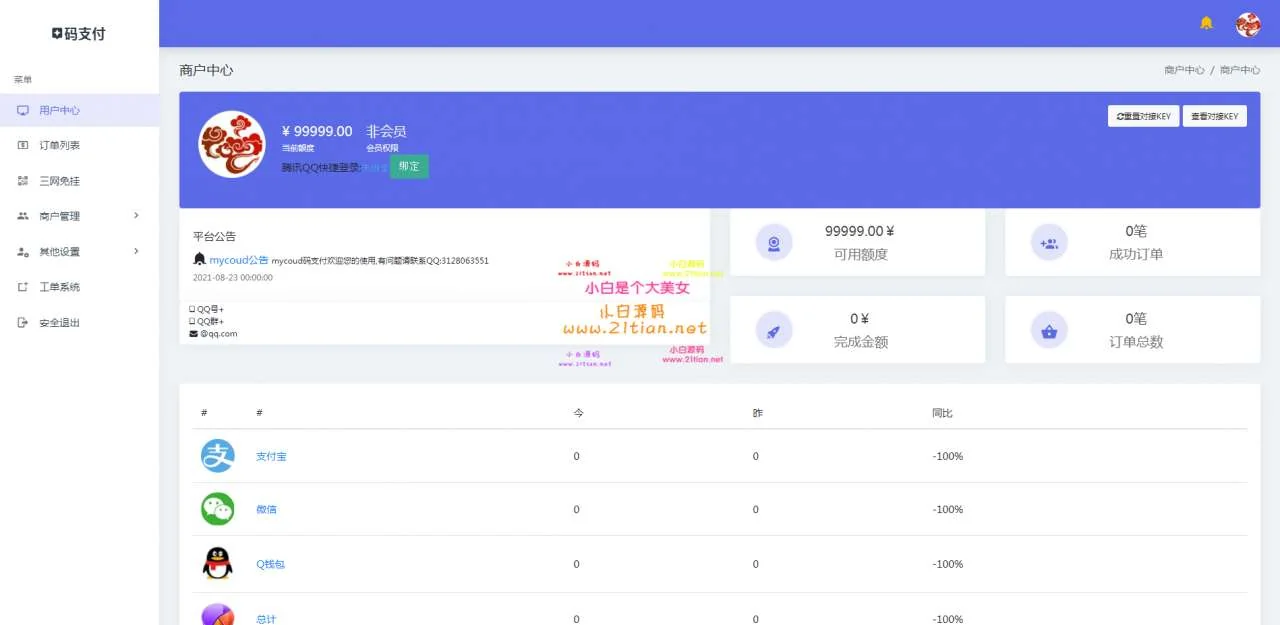Open 工单系统 from the sidebar

(59, 287)
